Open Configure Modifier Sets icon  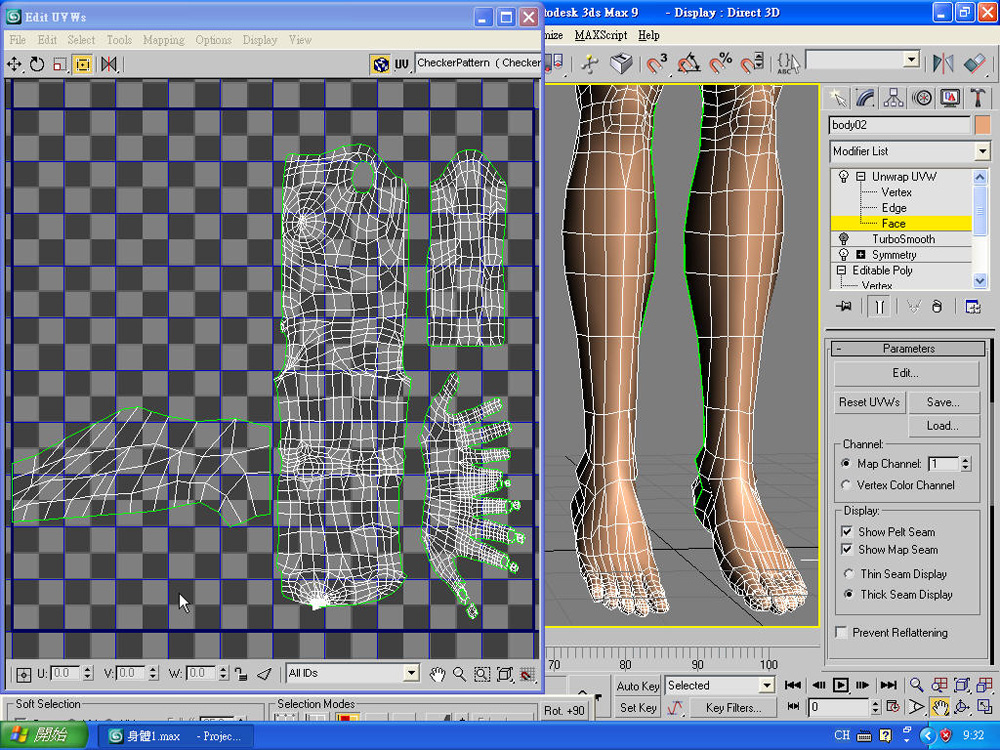(973, 307)
